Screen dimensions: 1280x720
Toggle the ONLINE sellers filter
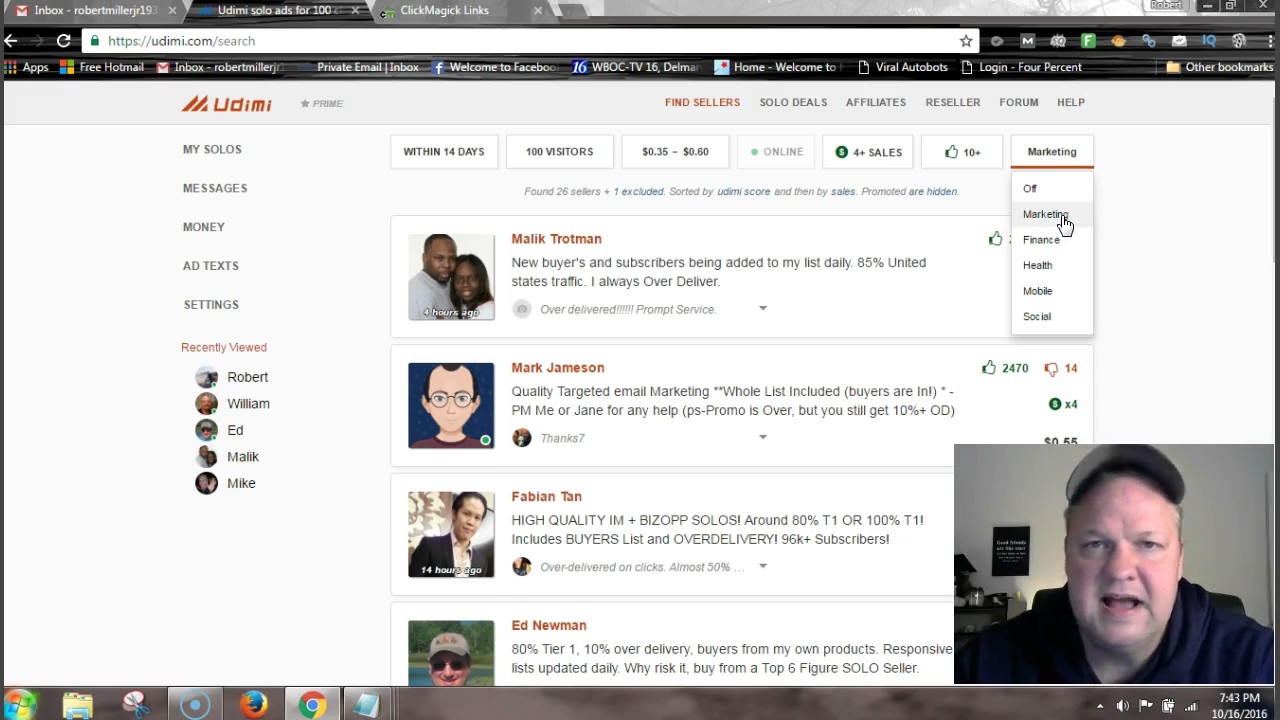[x=777, y=152]
